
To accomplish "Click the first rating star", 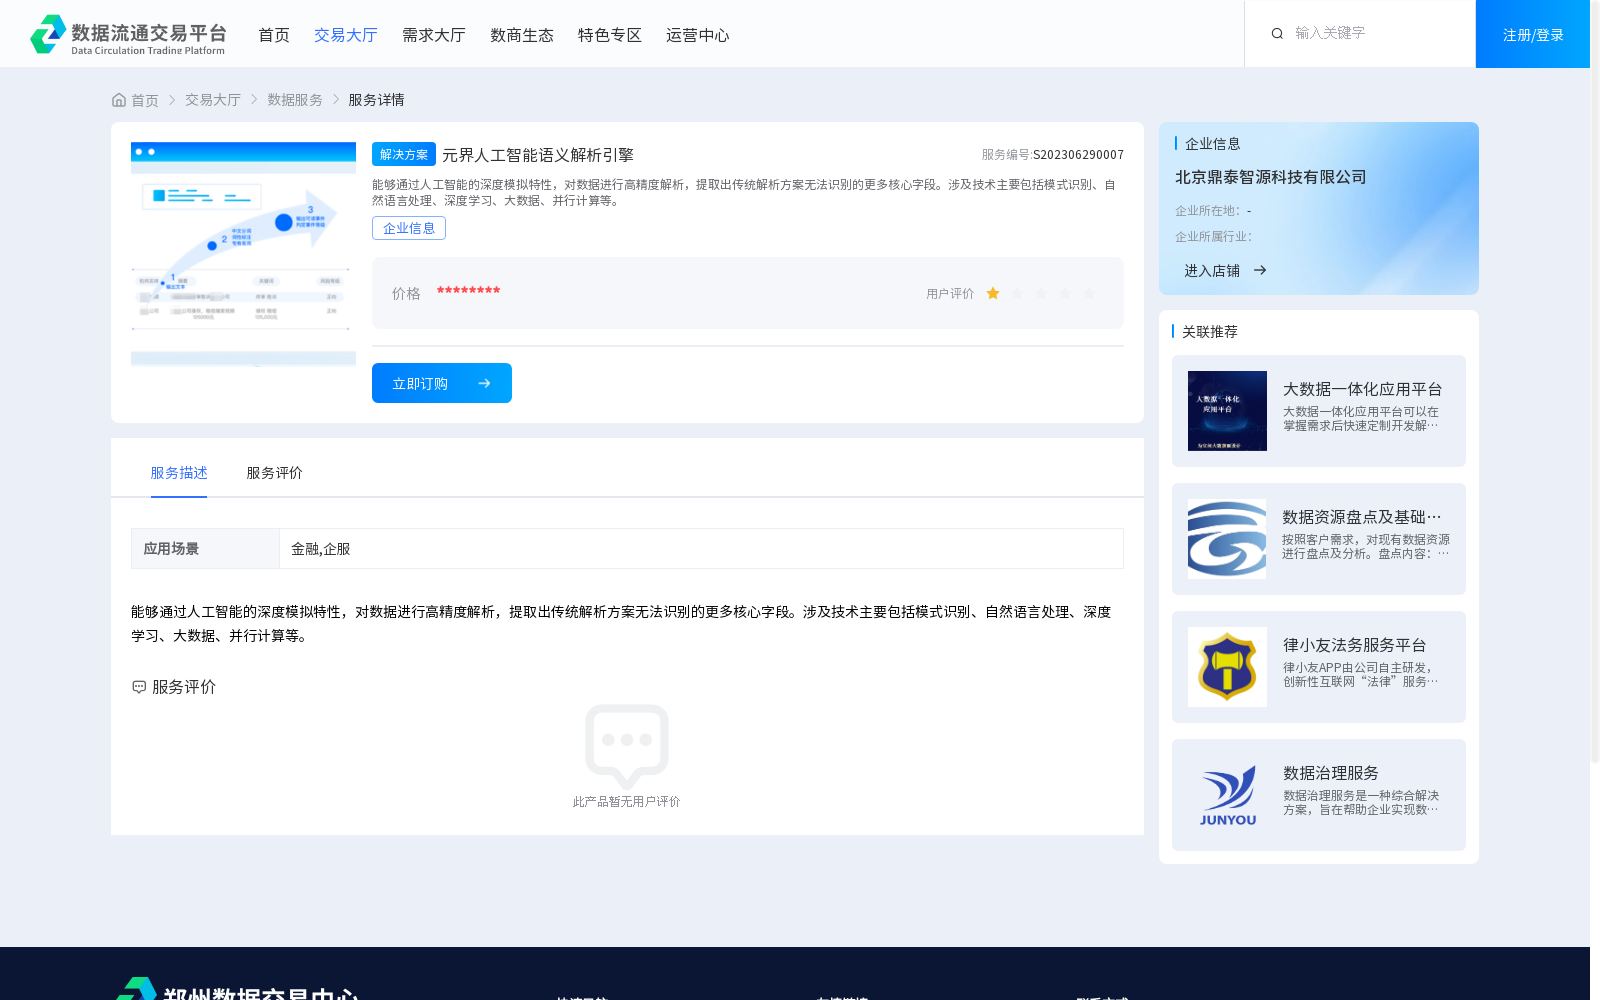I will pos(993,293).
